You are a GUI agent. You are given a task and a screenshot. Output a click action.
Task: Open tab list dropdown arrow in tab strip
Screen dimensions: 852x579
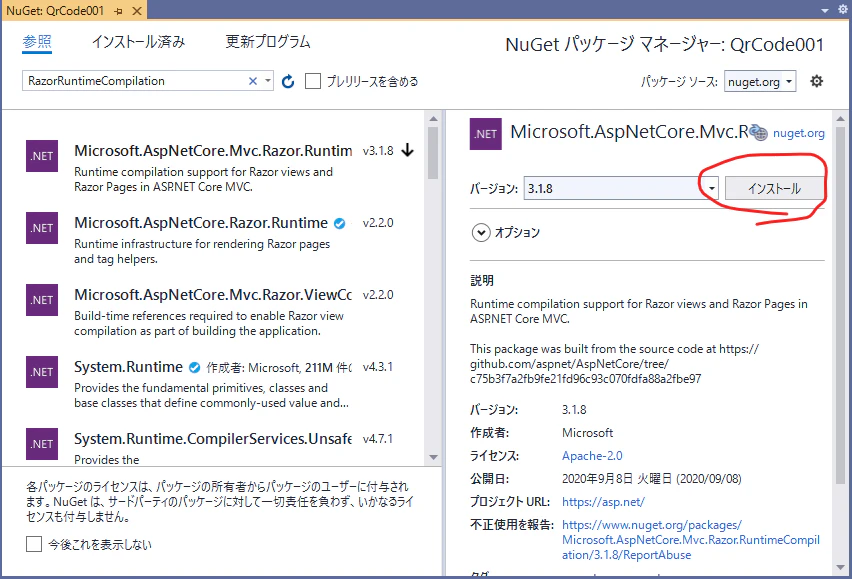click(825, 10)
